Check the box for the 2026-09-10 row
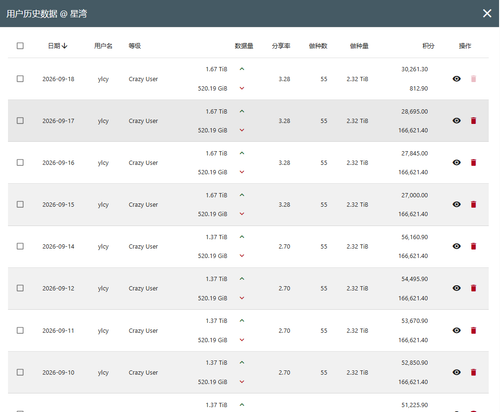 (x=20, y=372)
